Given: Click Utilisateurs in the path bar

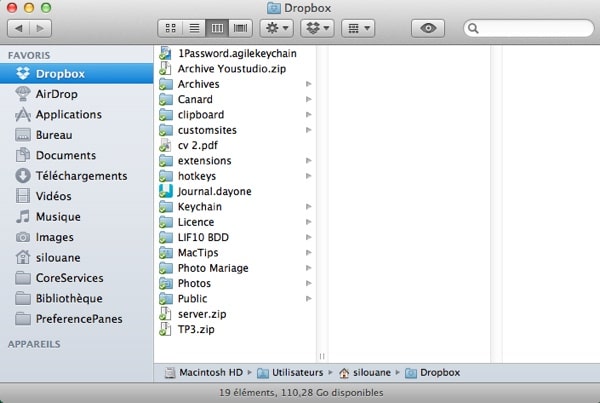Looking at the screenshot, I should click(296, 373).
